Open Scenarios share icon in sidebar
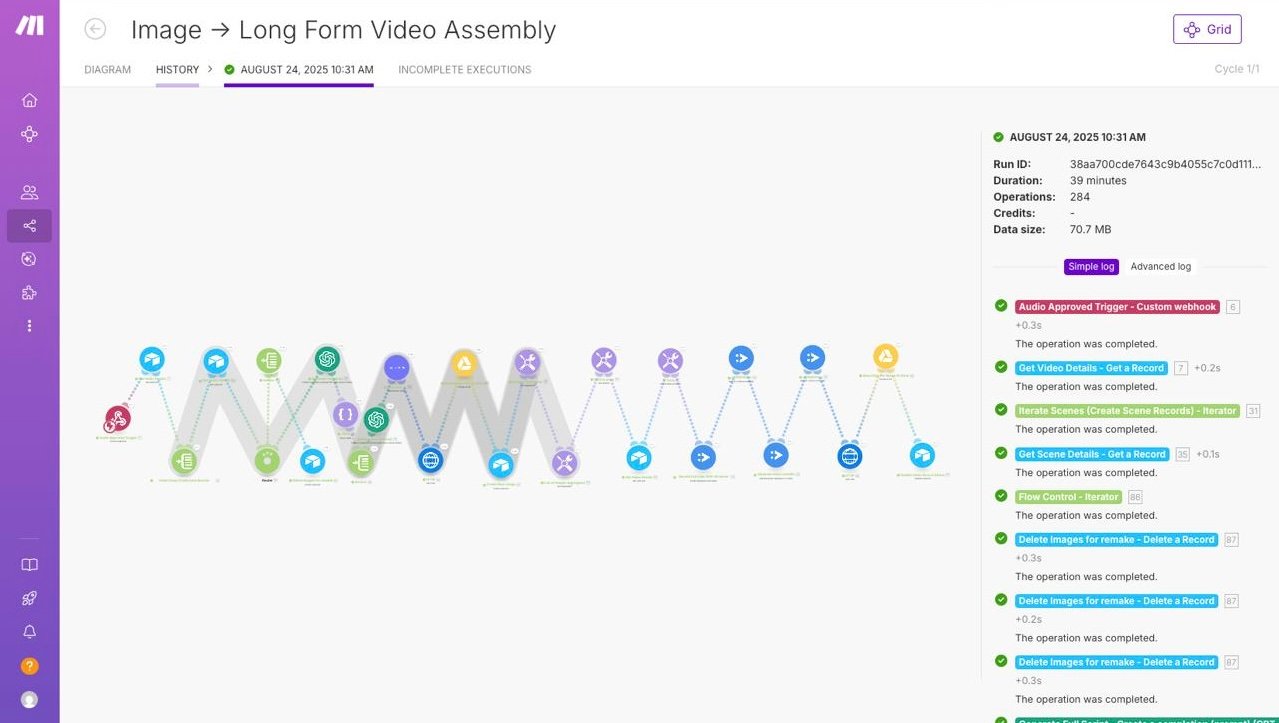 (x=29, y=226)
